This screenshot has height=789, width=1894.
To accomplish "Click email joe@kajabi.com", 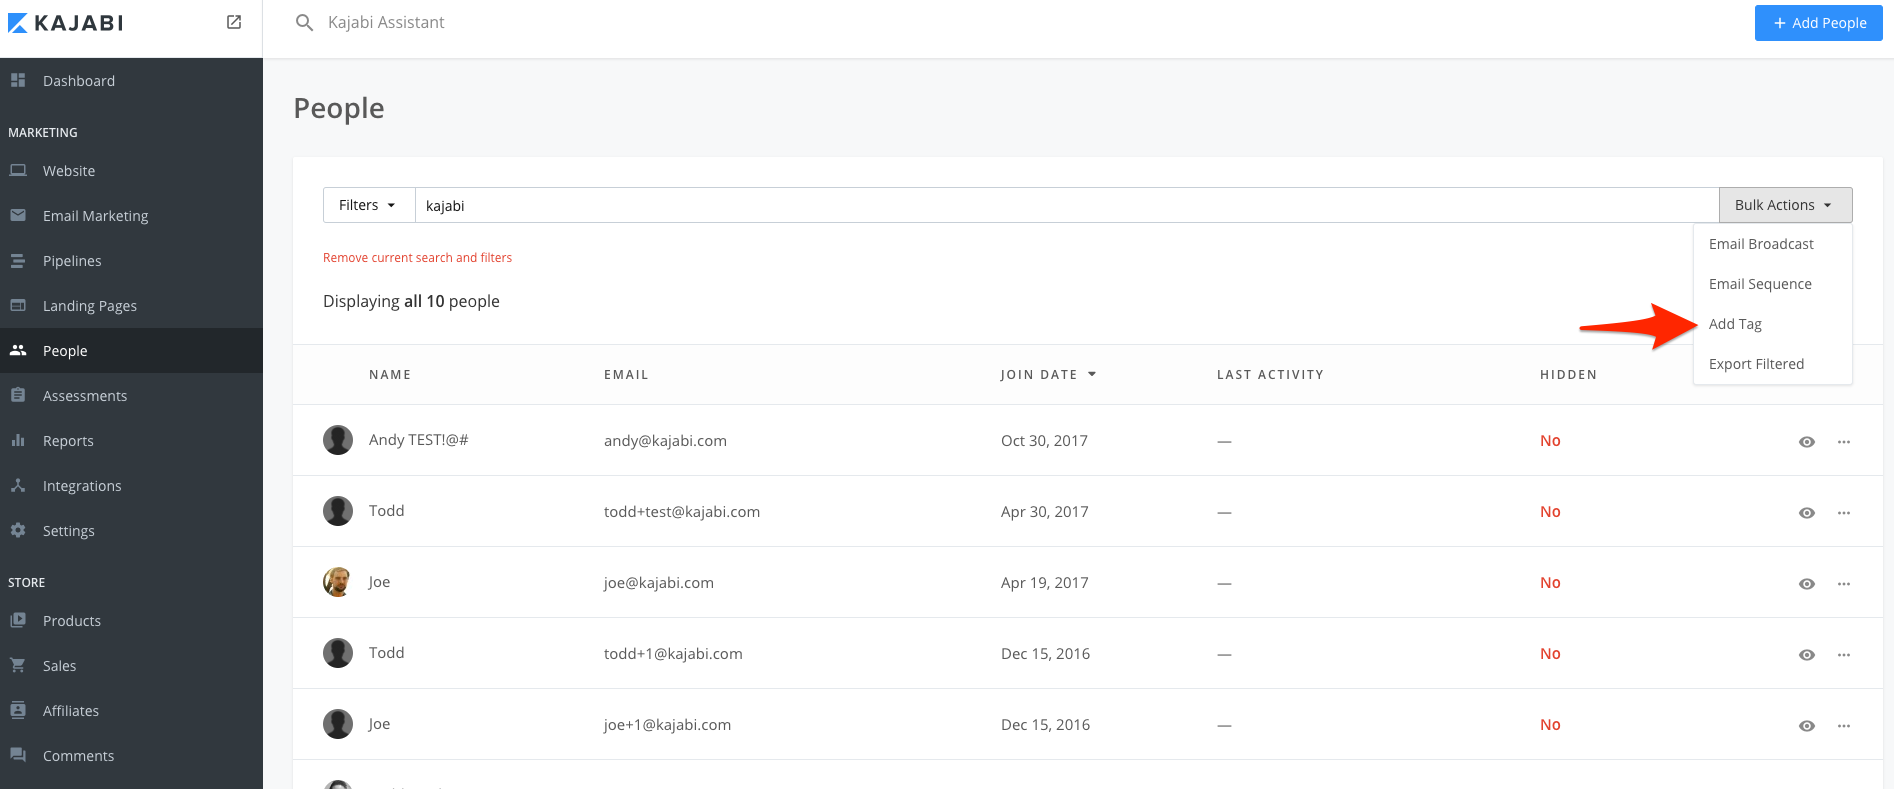I will pyautogui.click(x=659, y=583).
